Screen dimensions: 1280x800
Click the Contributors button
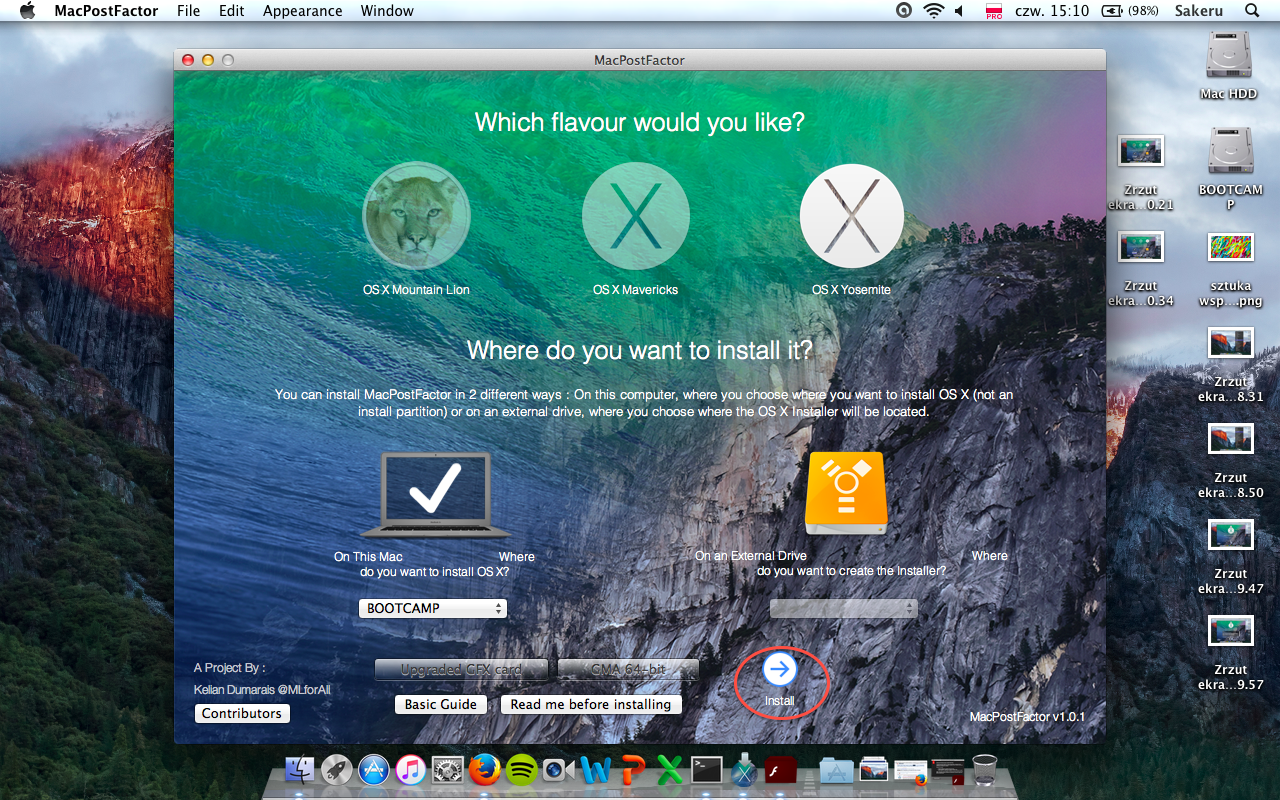coord(242,713)
